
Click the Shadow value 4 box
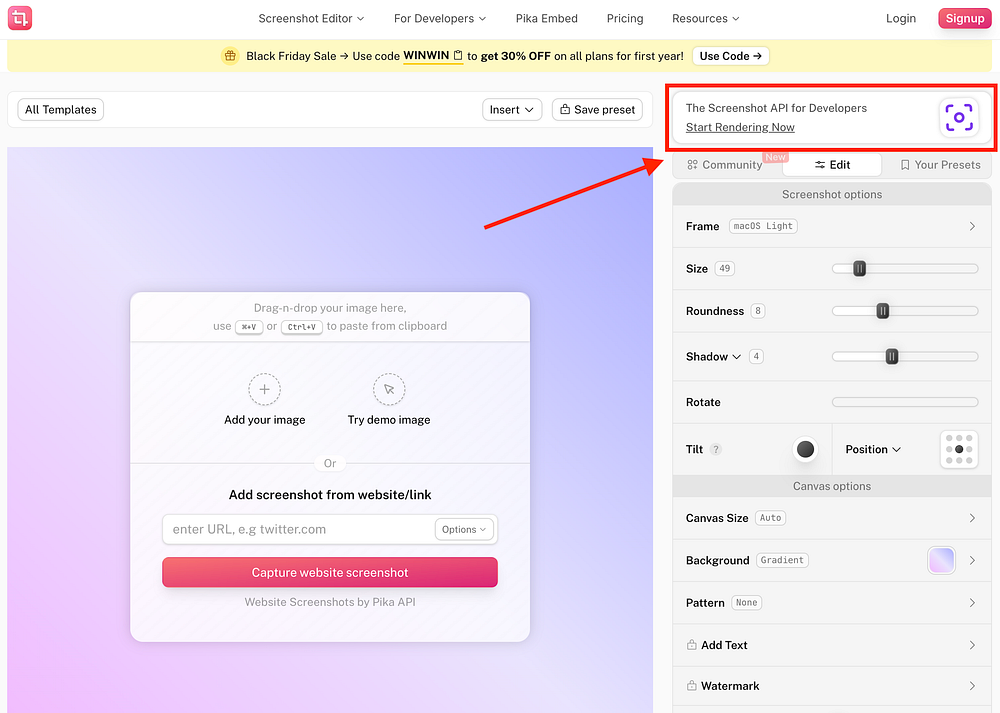click(756, 356)
